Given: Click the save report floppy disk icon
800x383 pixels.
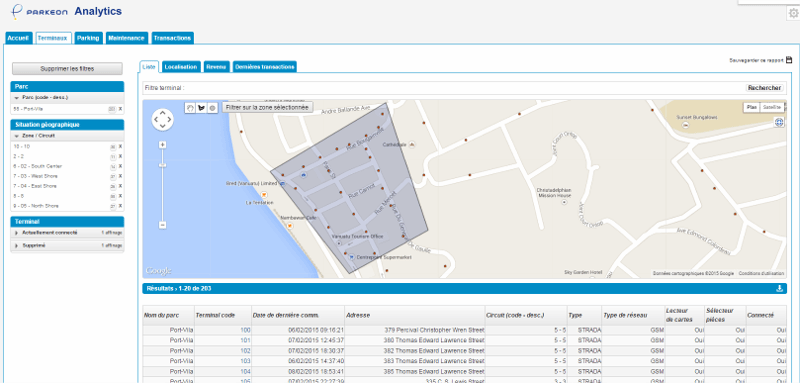Looking at the screenshot, I should [x=789, y=60].
